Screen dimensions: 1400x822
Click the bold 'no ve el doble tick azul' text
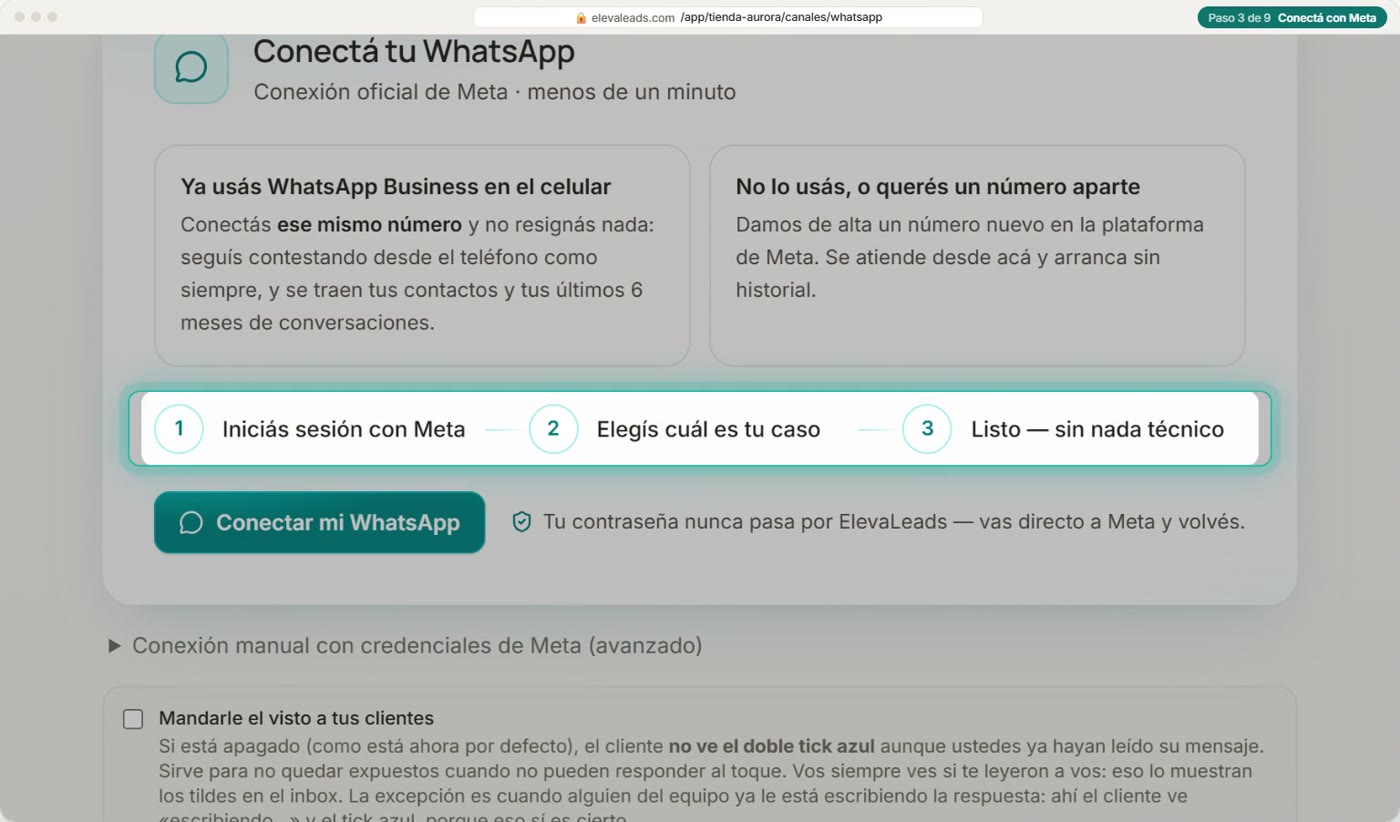point(772,746)
